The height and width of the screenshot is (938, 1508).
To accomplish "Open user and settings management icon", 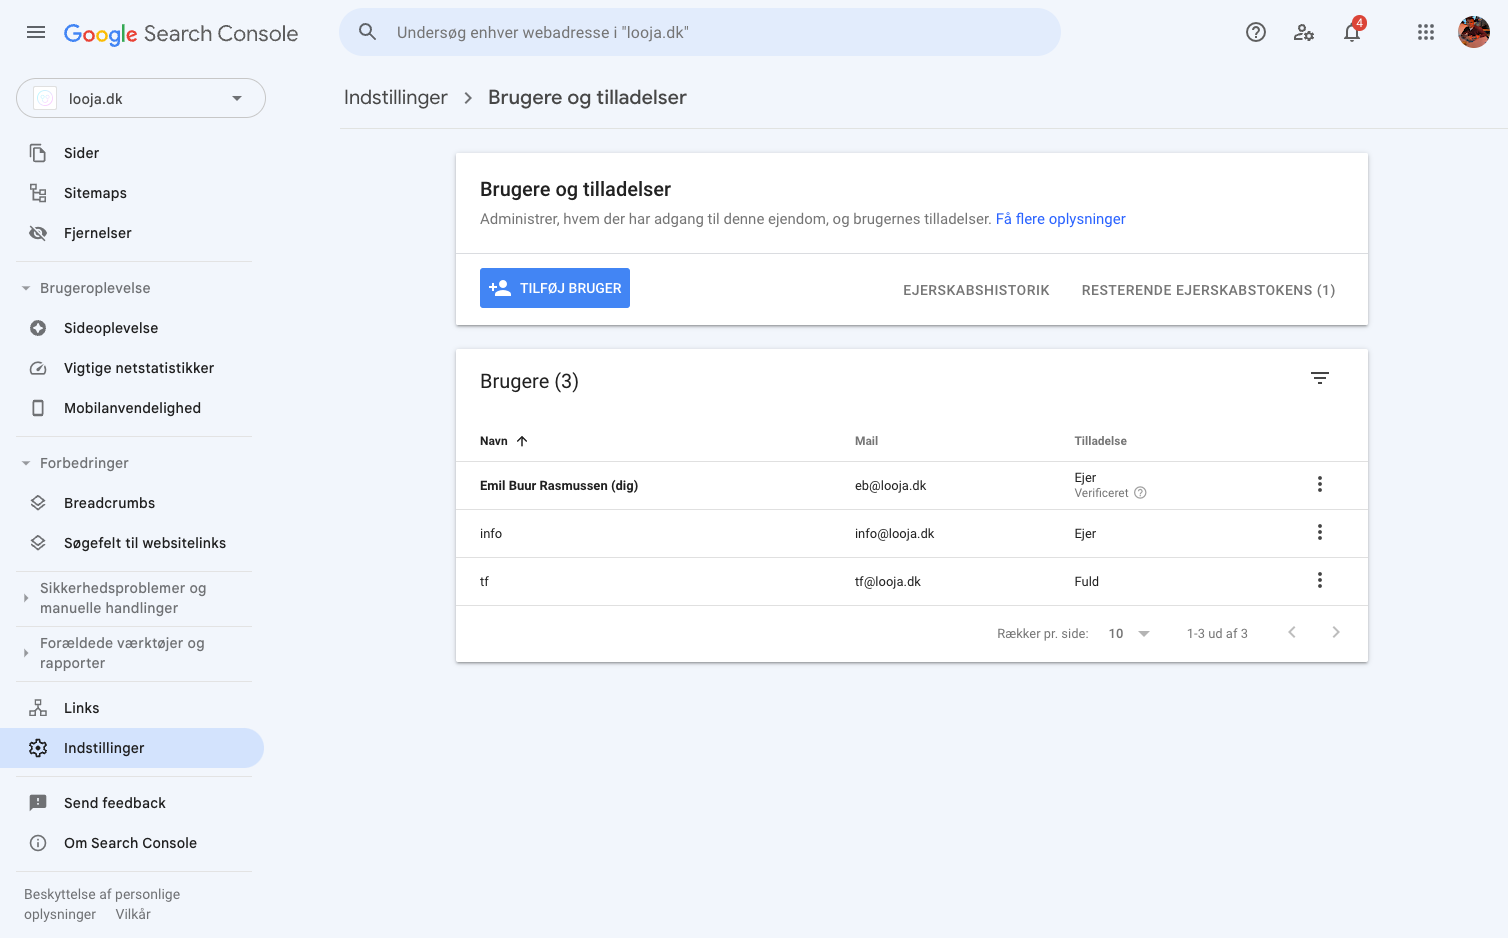I will (x=1304, y=32).
